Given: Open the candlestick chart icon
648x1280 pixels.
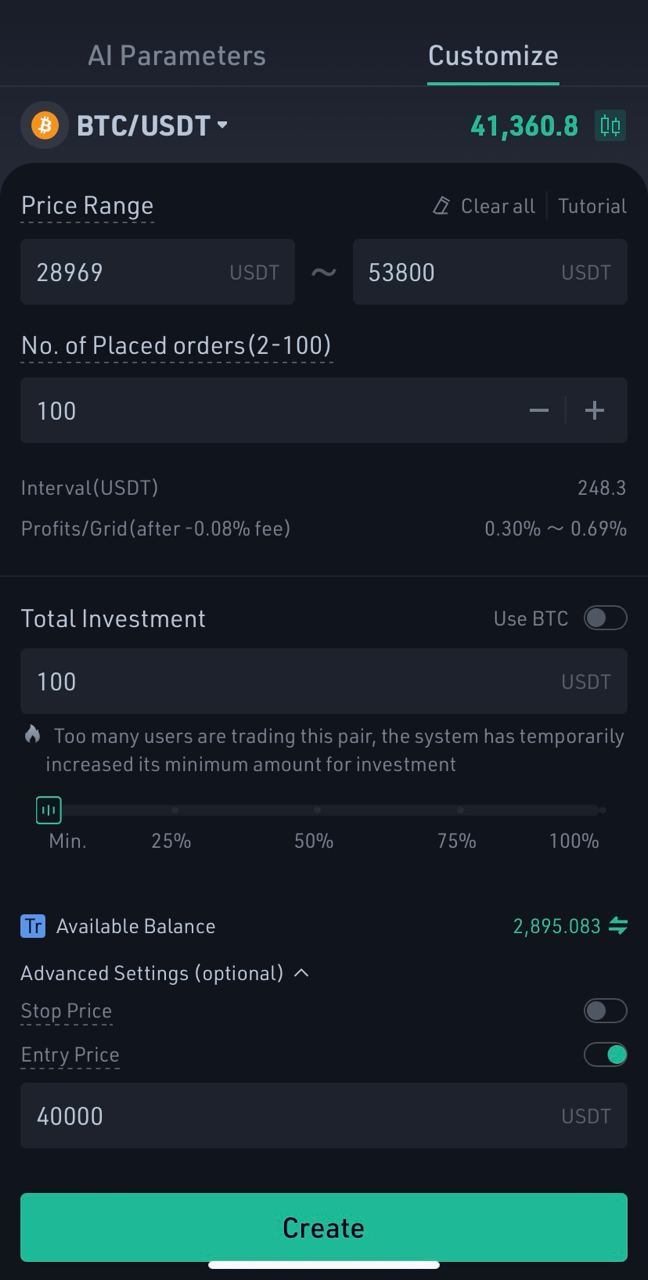Looking at the screenshot, I should (x=610, y=126).
